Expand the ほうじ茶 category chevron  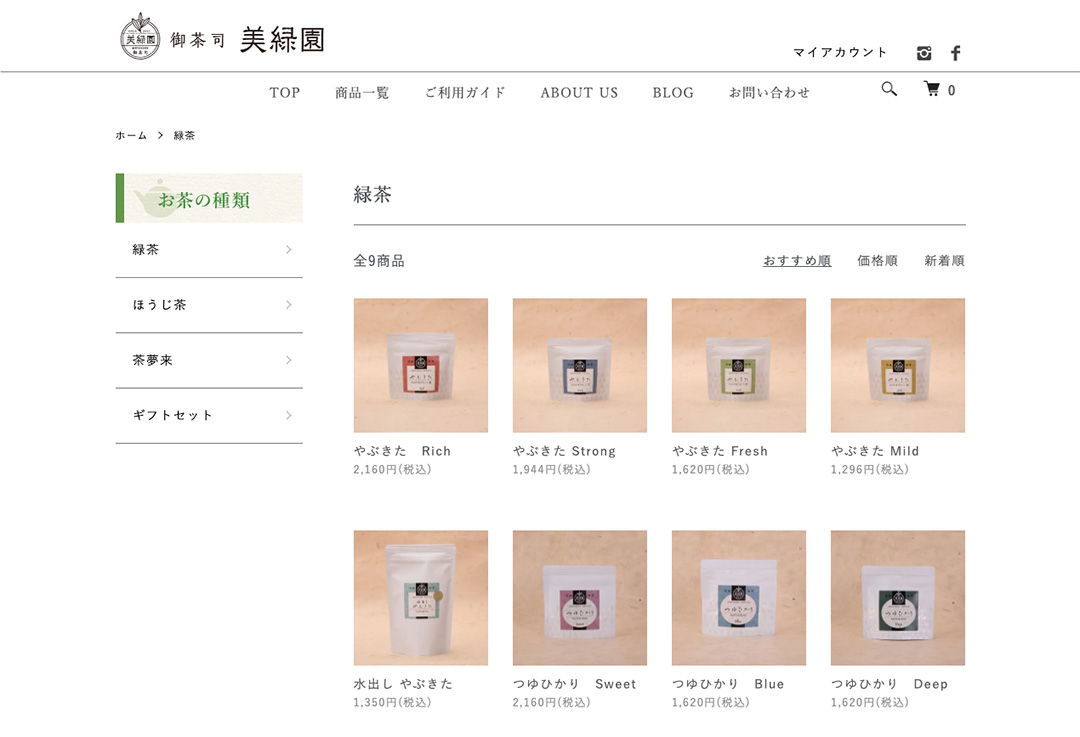pyautogui.click(x=289, y=304)
